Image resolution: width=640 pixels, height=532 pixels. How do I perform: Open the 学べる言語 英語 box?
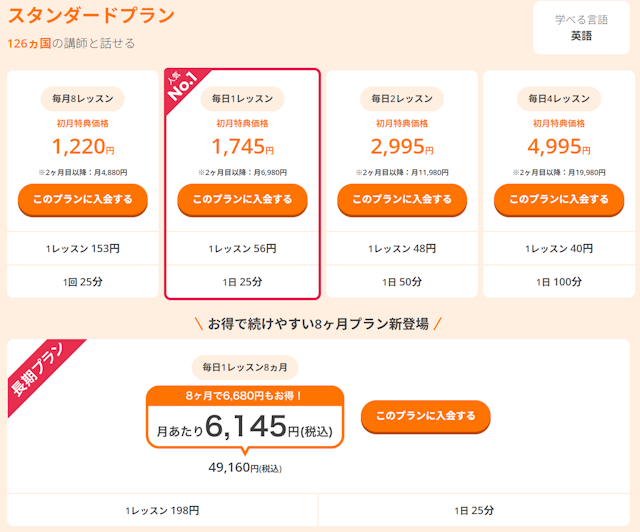point(582,27)
